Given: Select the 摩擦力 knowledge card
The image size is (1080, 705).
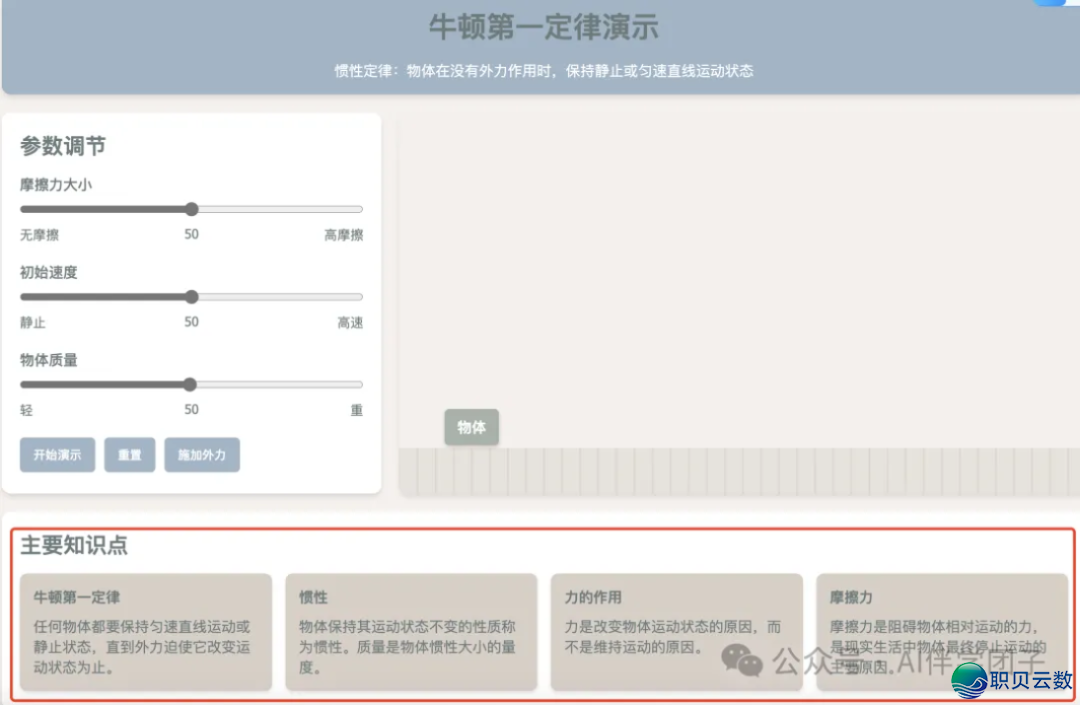Looking at the screenshot, I should pyautogui.click(x=941, y=632).
